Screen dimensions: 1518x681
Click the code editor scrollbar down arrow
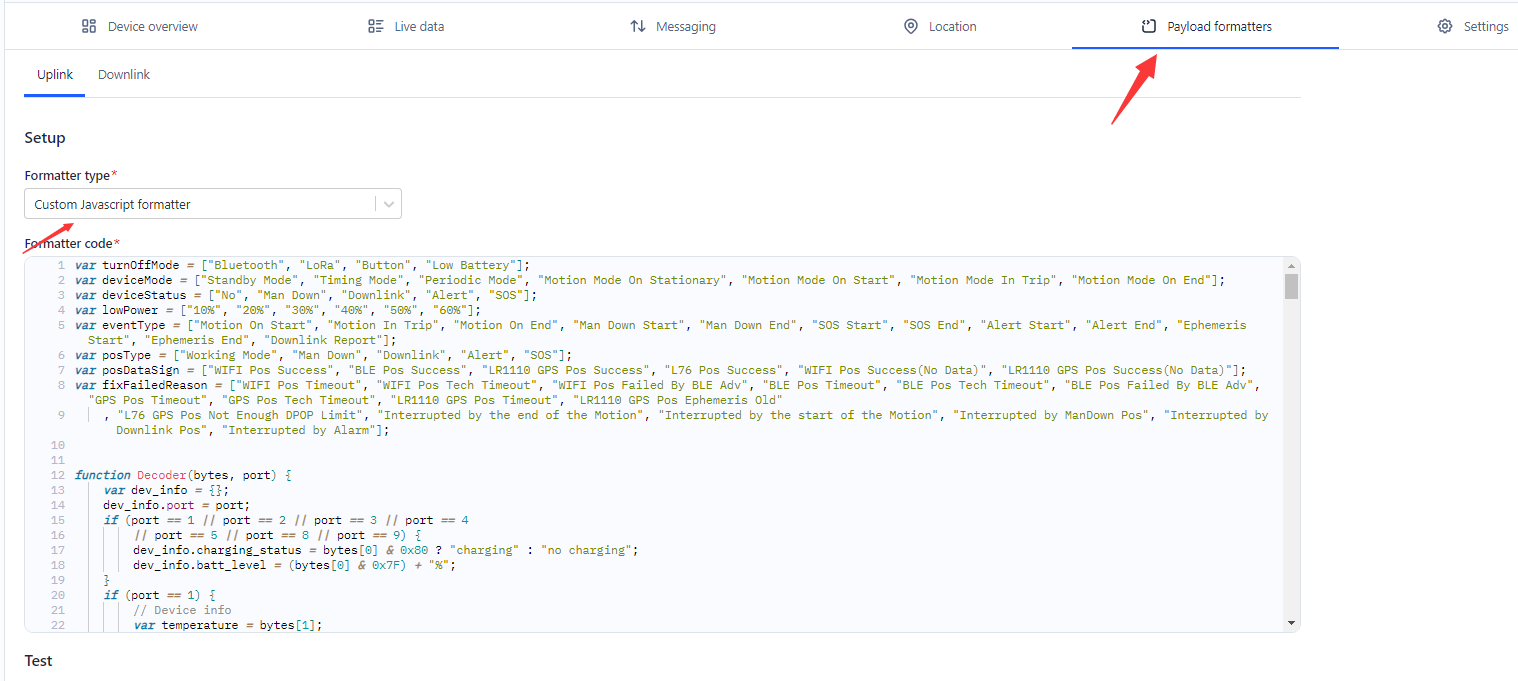pyautogui.click(x=1291, y=623)
